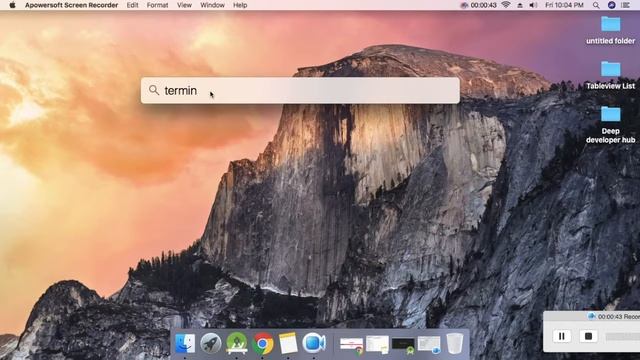The height and width of the screenshot is (360, 640).
Task: Open Notification Center list icon
Action: pos(625,5)
